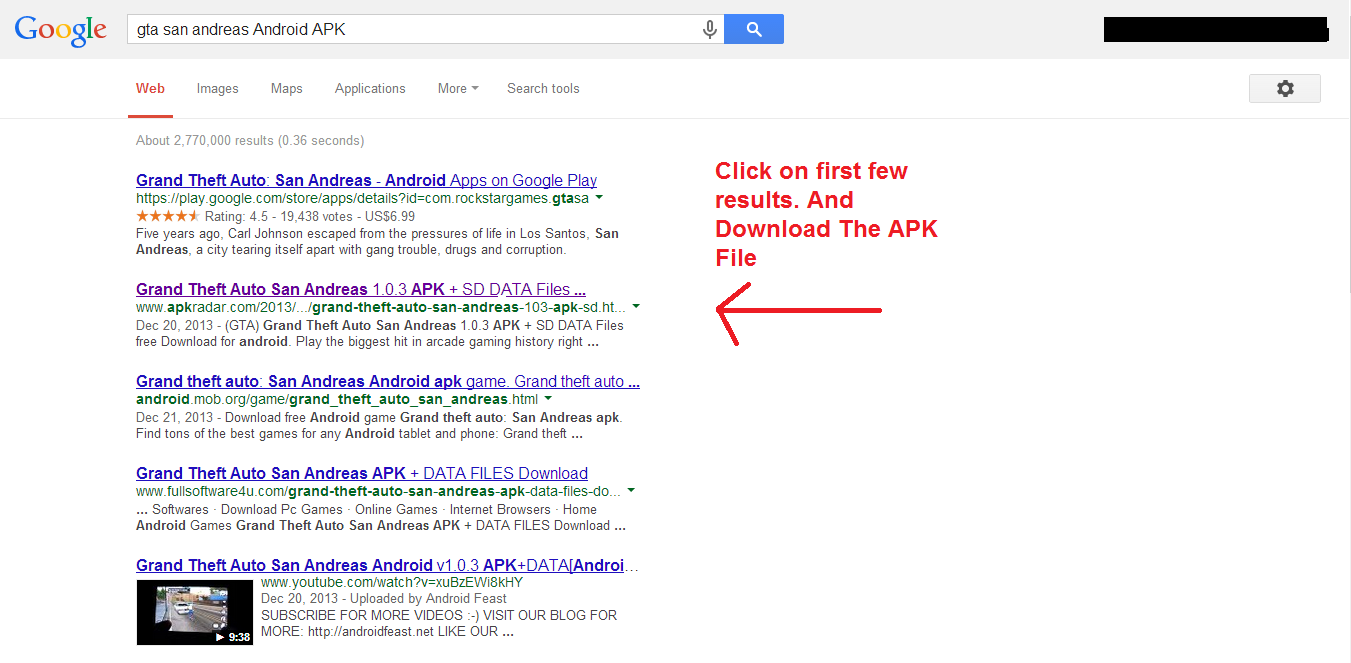This screenshot has width=1351, height=663.
Task: Switch to the Images tab
Action: [218, 88]
